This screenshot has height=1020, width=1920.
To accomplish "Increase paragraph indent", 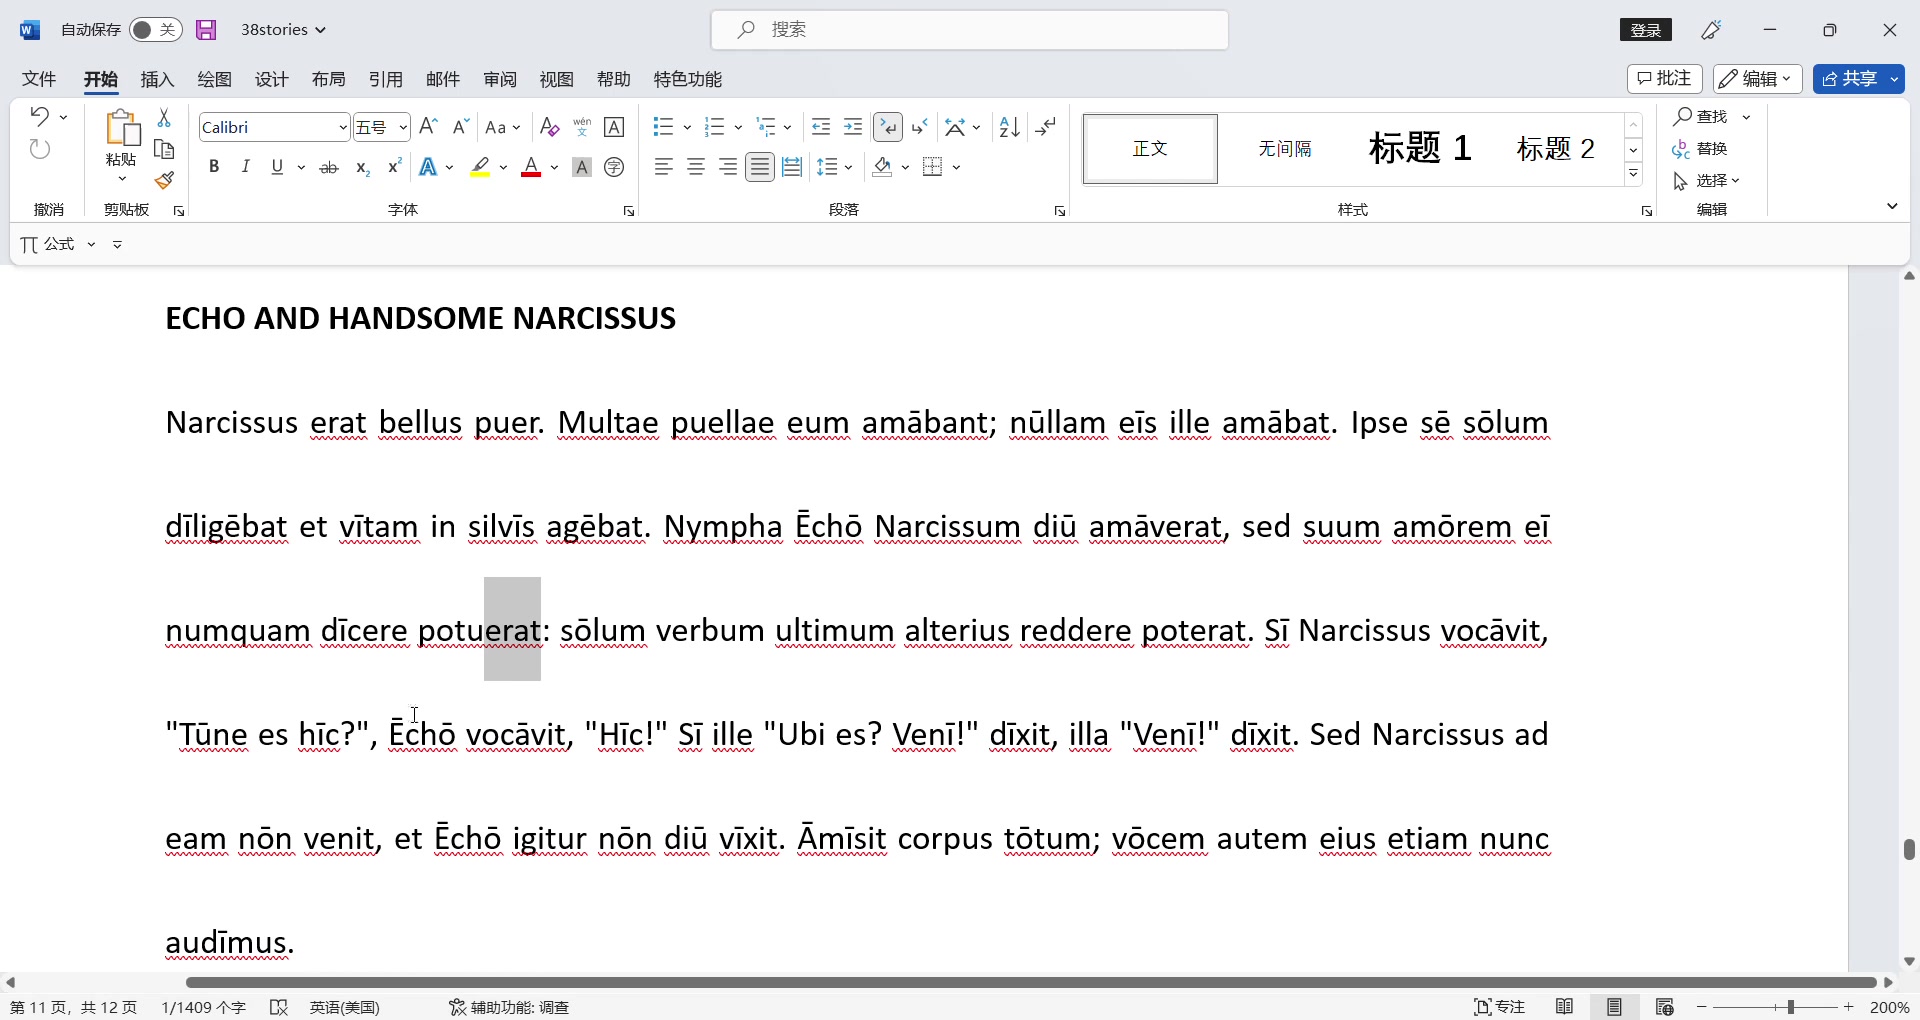I will [x=853, y=127].
